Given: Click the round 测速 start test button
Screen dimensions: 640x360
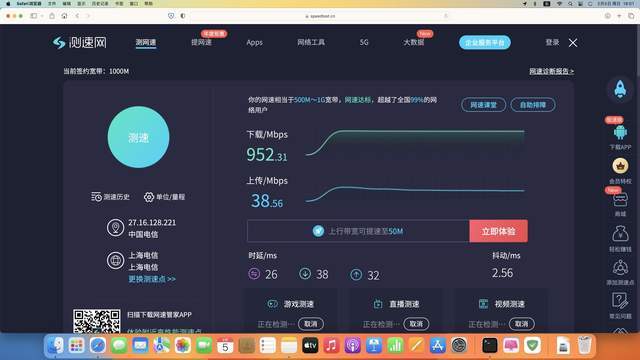Looking at the screenshot, I should [138, 137].
